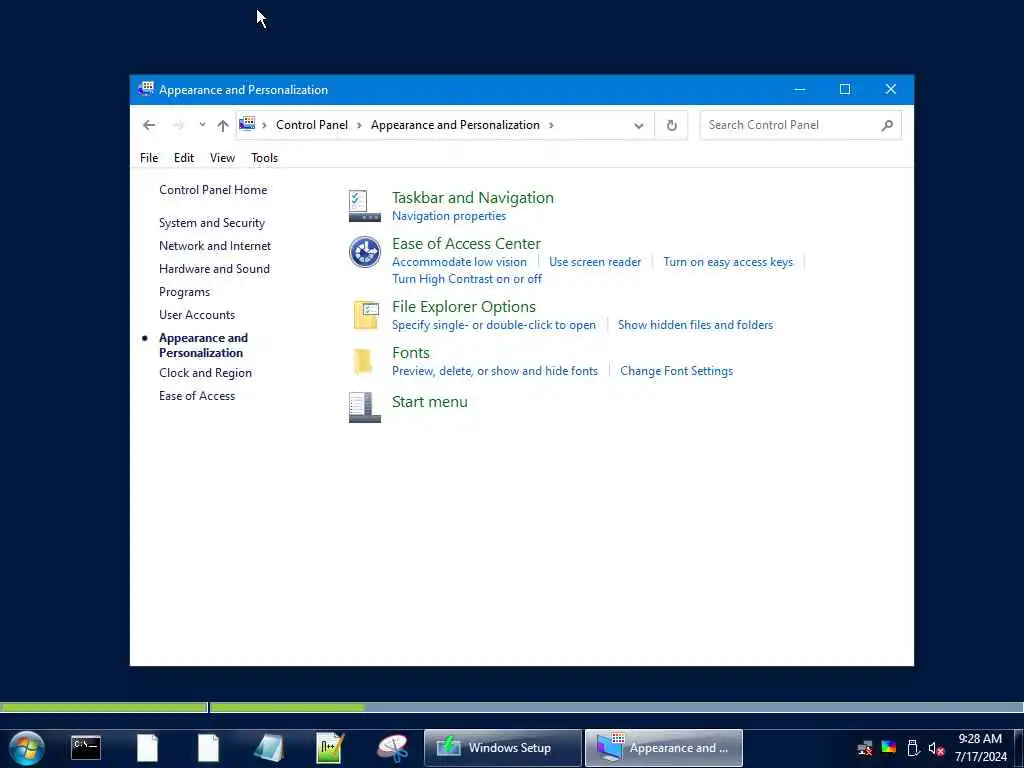This screenshot has height=768, width=1024.
Task: Click Accommodate low vision link
Action: click(459, 262)
